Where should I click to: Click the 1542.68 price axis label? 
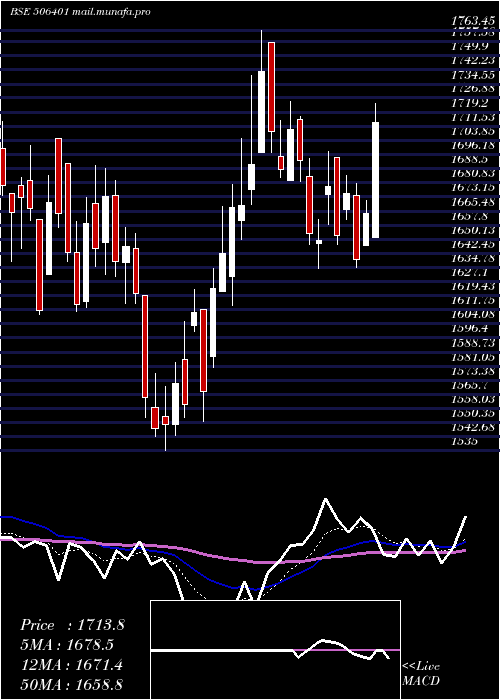pyautogui.click(x=473, y=427)
